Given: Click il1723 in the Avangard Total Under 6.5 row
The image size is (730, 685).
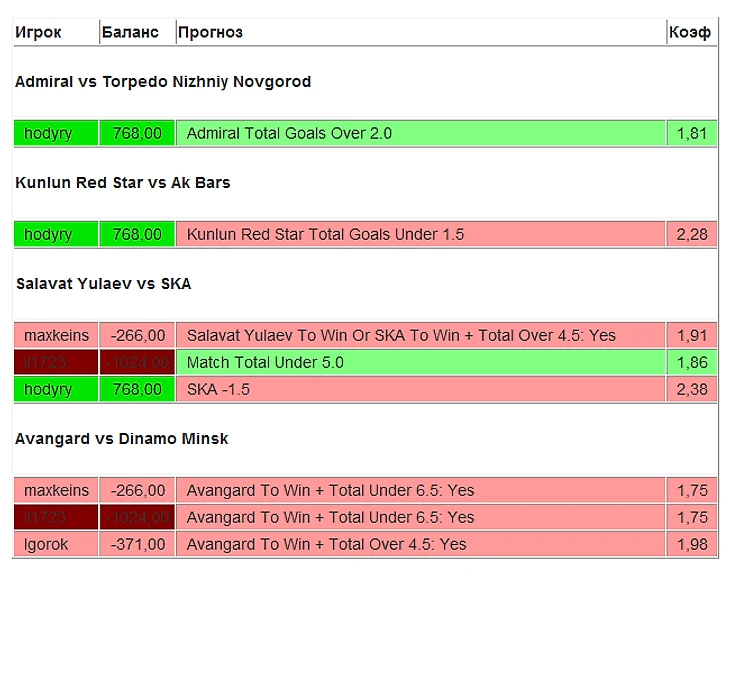Looking at the screenshot, I should click(x=56, y=517).
